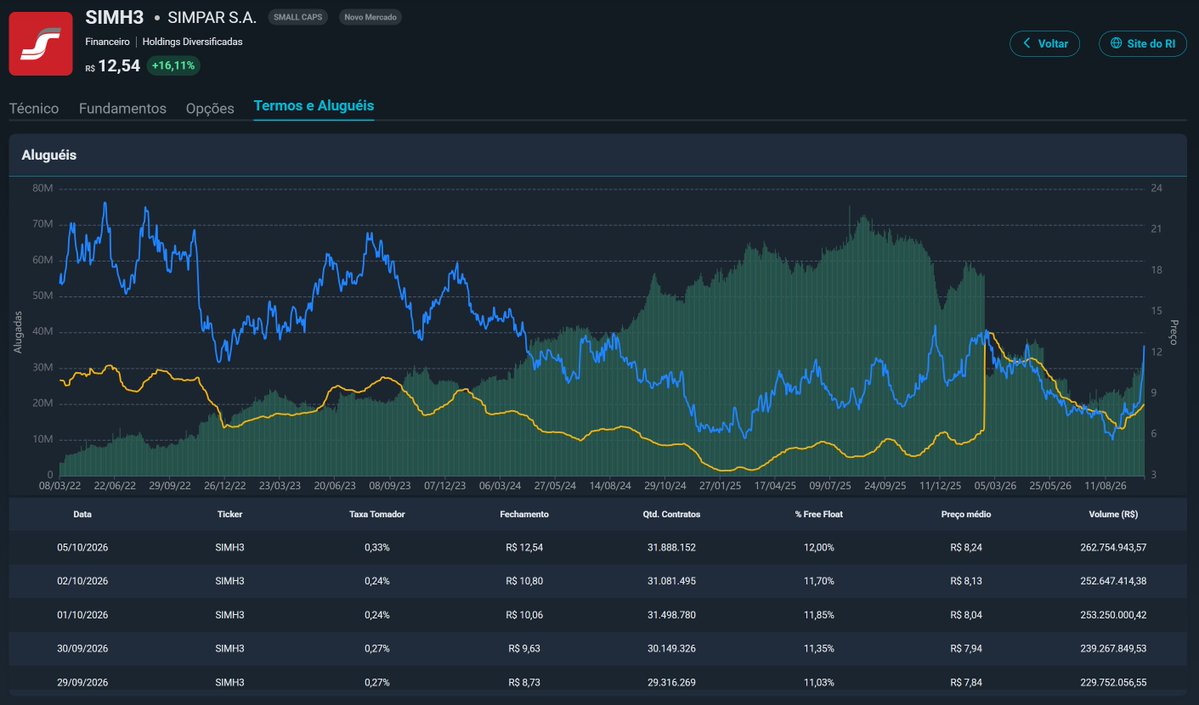Select the Termos e Aluguéis tab
Image resolution: width=1199 pixels, height=705 pixels.
[x=314, y=106]
